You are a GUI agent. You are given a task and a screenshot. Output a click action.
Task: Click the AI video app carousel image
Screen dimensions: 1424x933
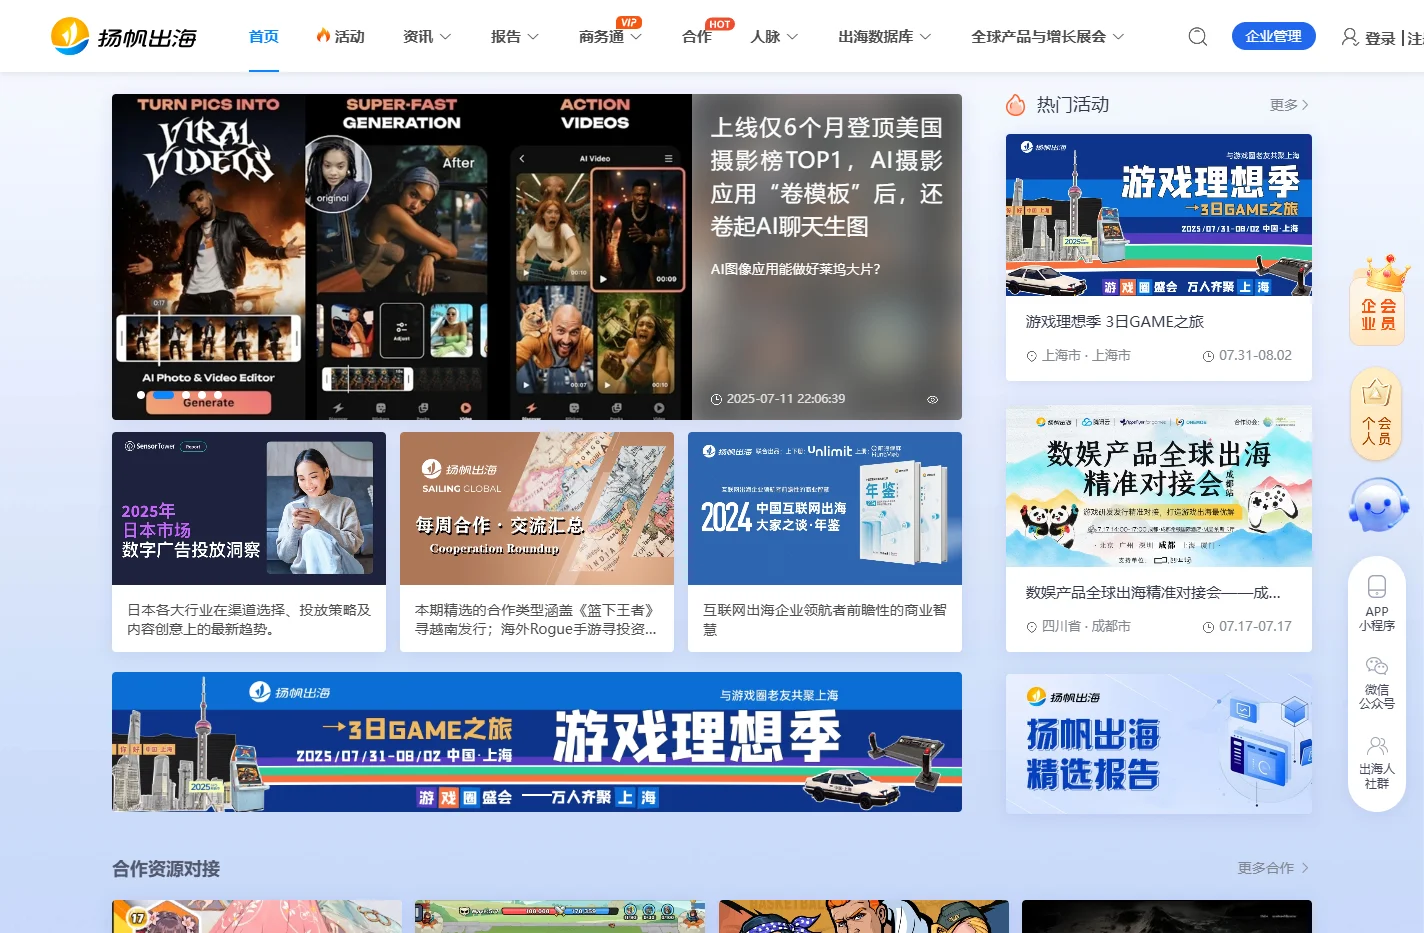(x=402, y=257)
